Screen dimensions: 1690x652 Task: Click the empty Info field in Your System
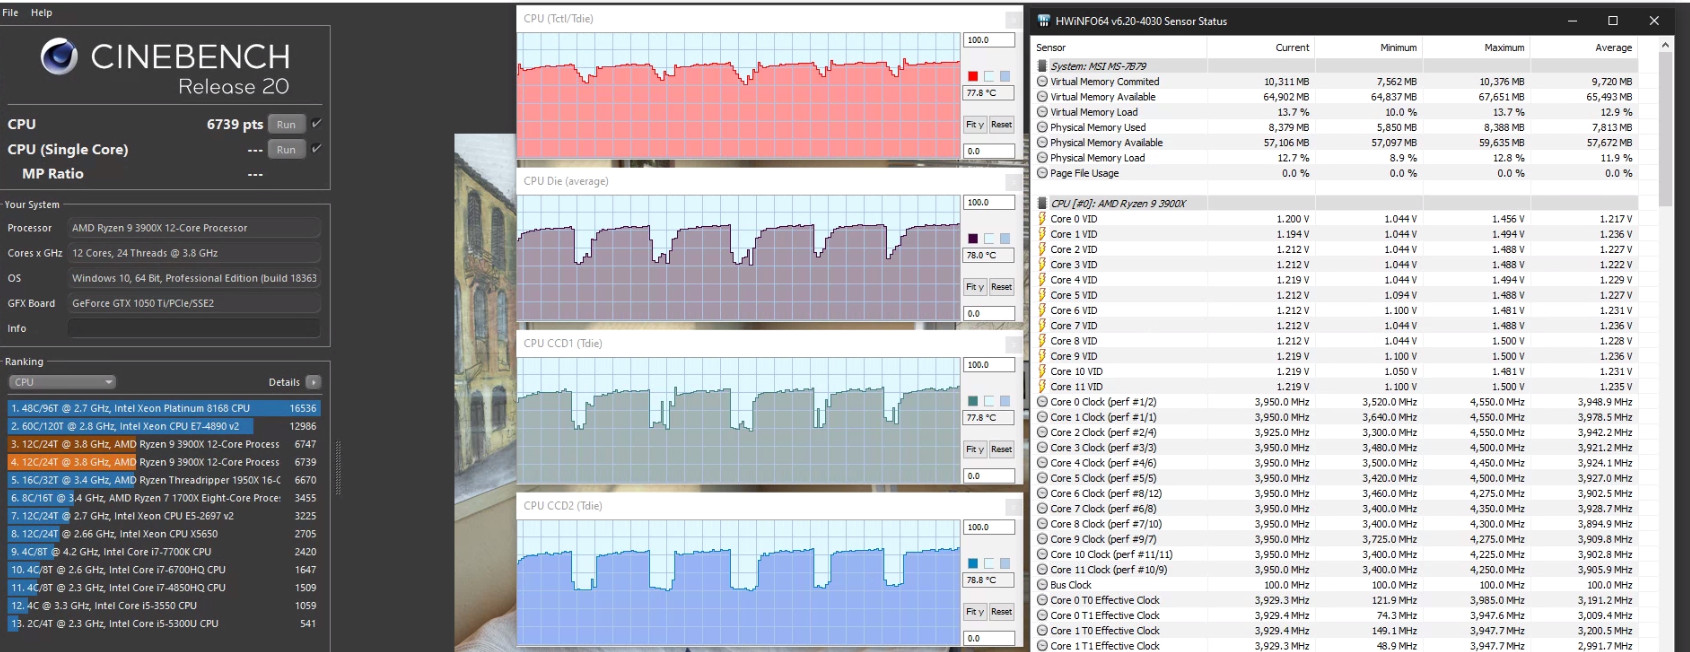[194, 328]
